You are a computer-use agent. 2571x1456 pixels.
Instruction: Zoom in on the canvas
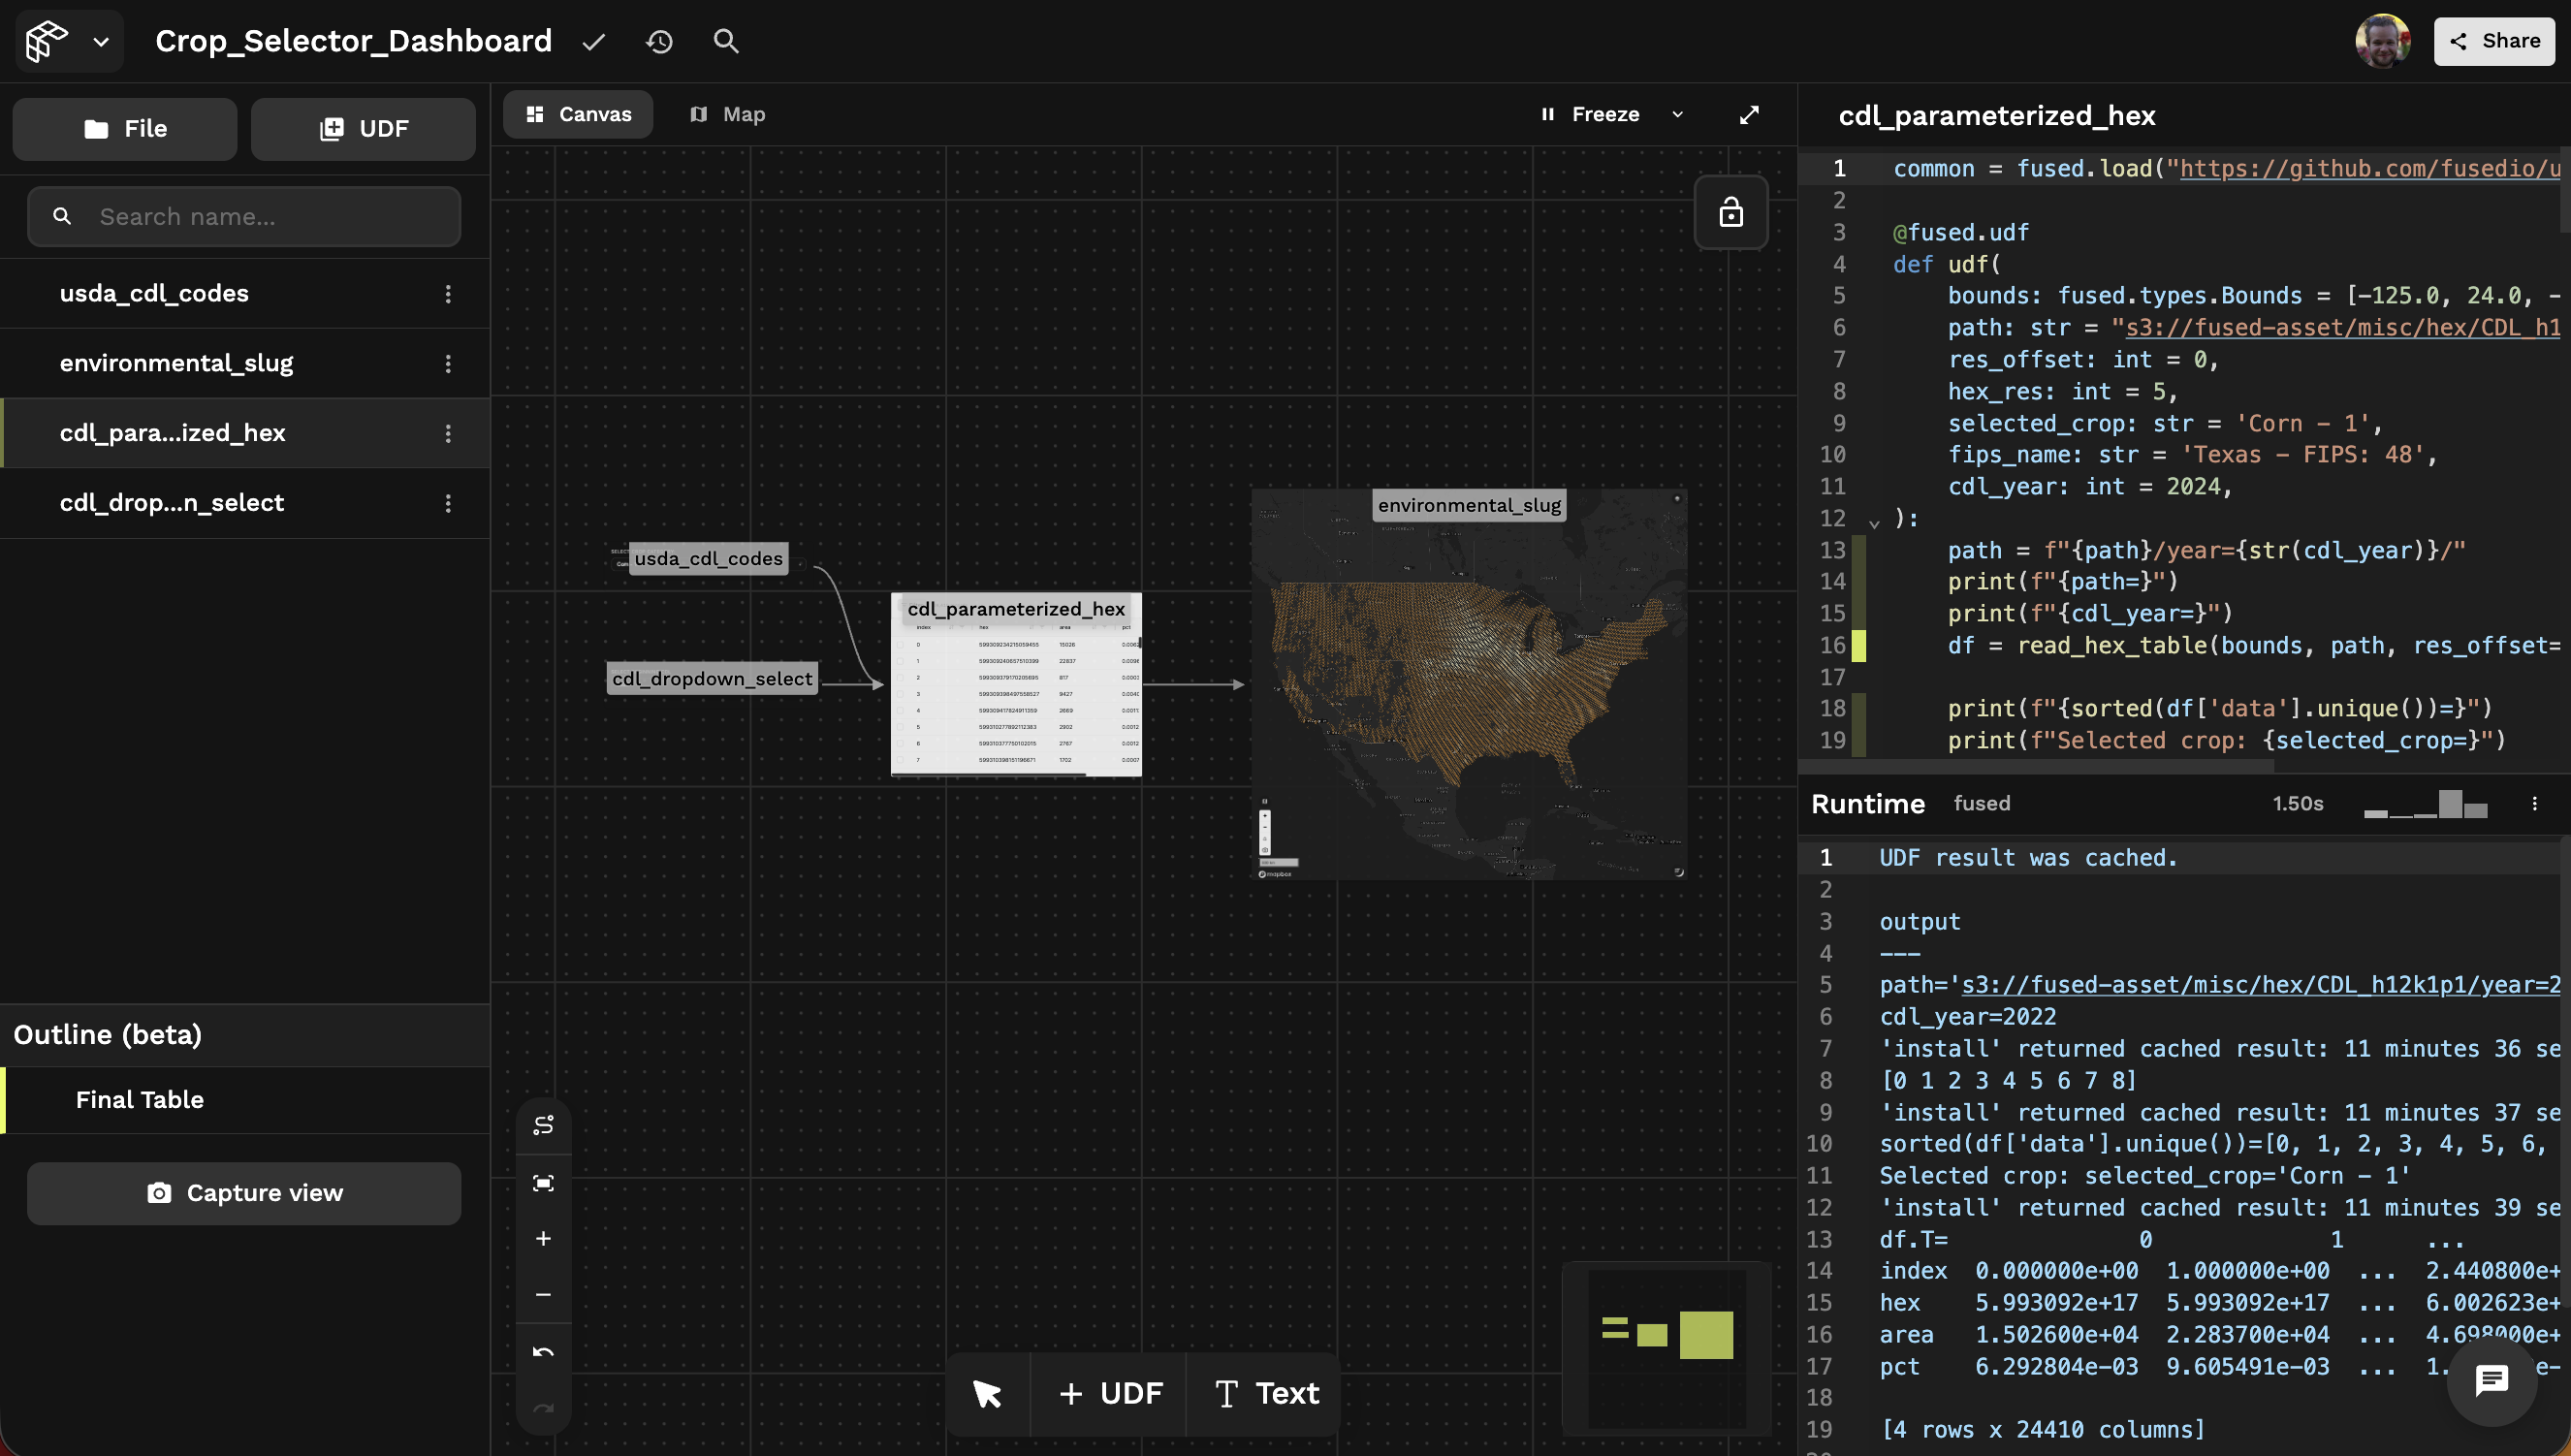click(543, 1239)
